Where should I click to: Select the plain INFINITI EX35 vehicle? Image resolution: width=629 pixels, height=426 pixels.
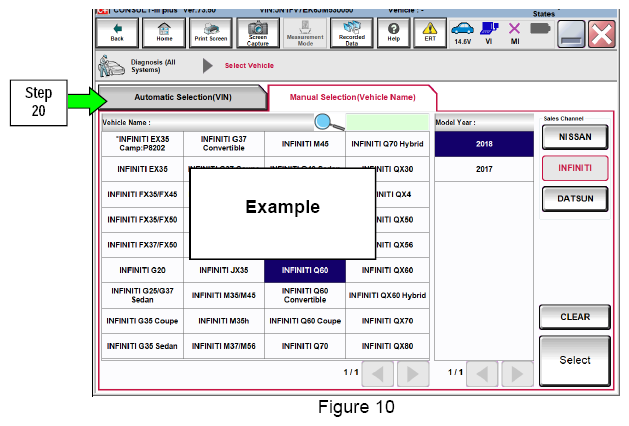[142, 169]
